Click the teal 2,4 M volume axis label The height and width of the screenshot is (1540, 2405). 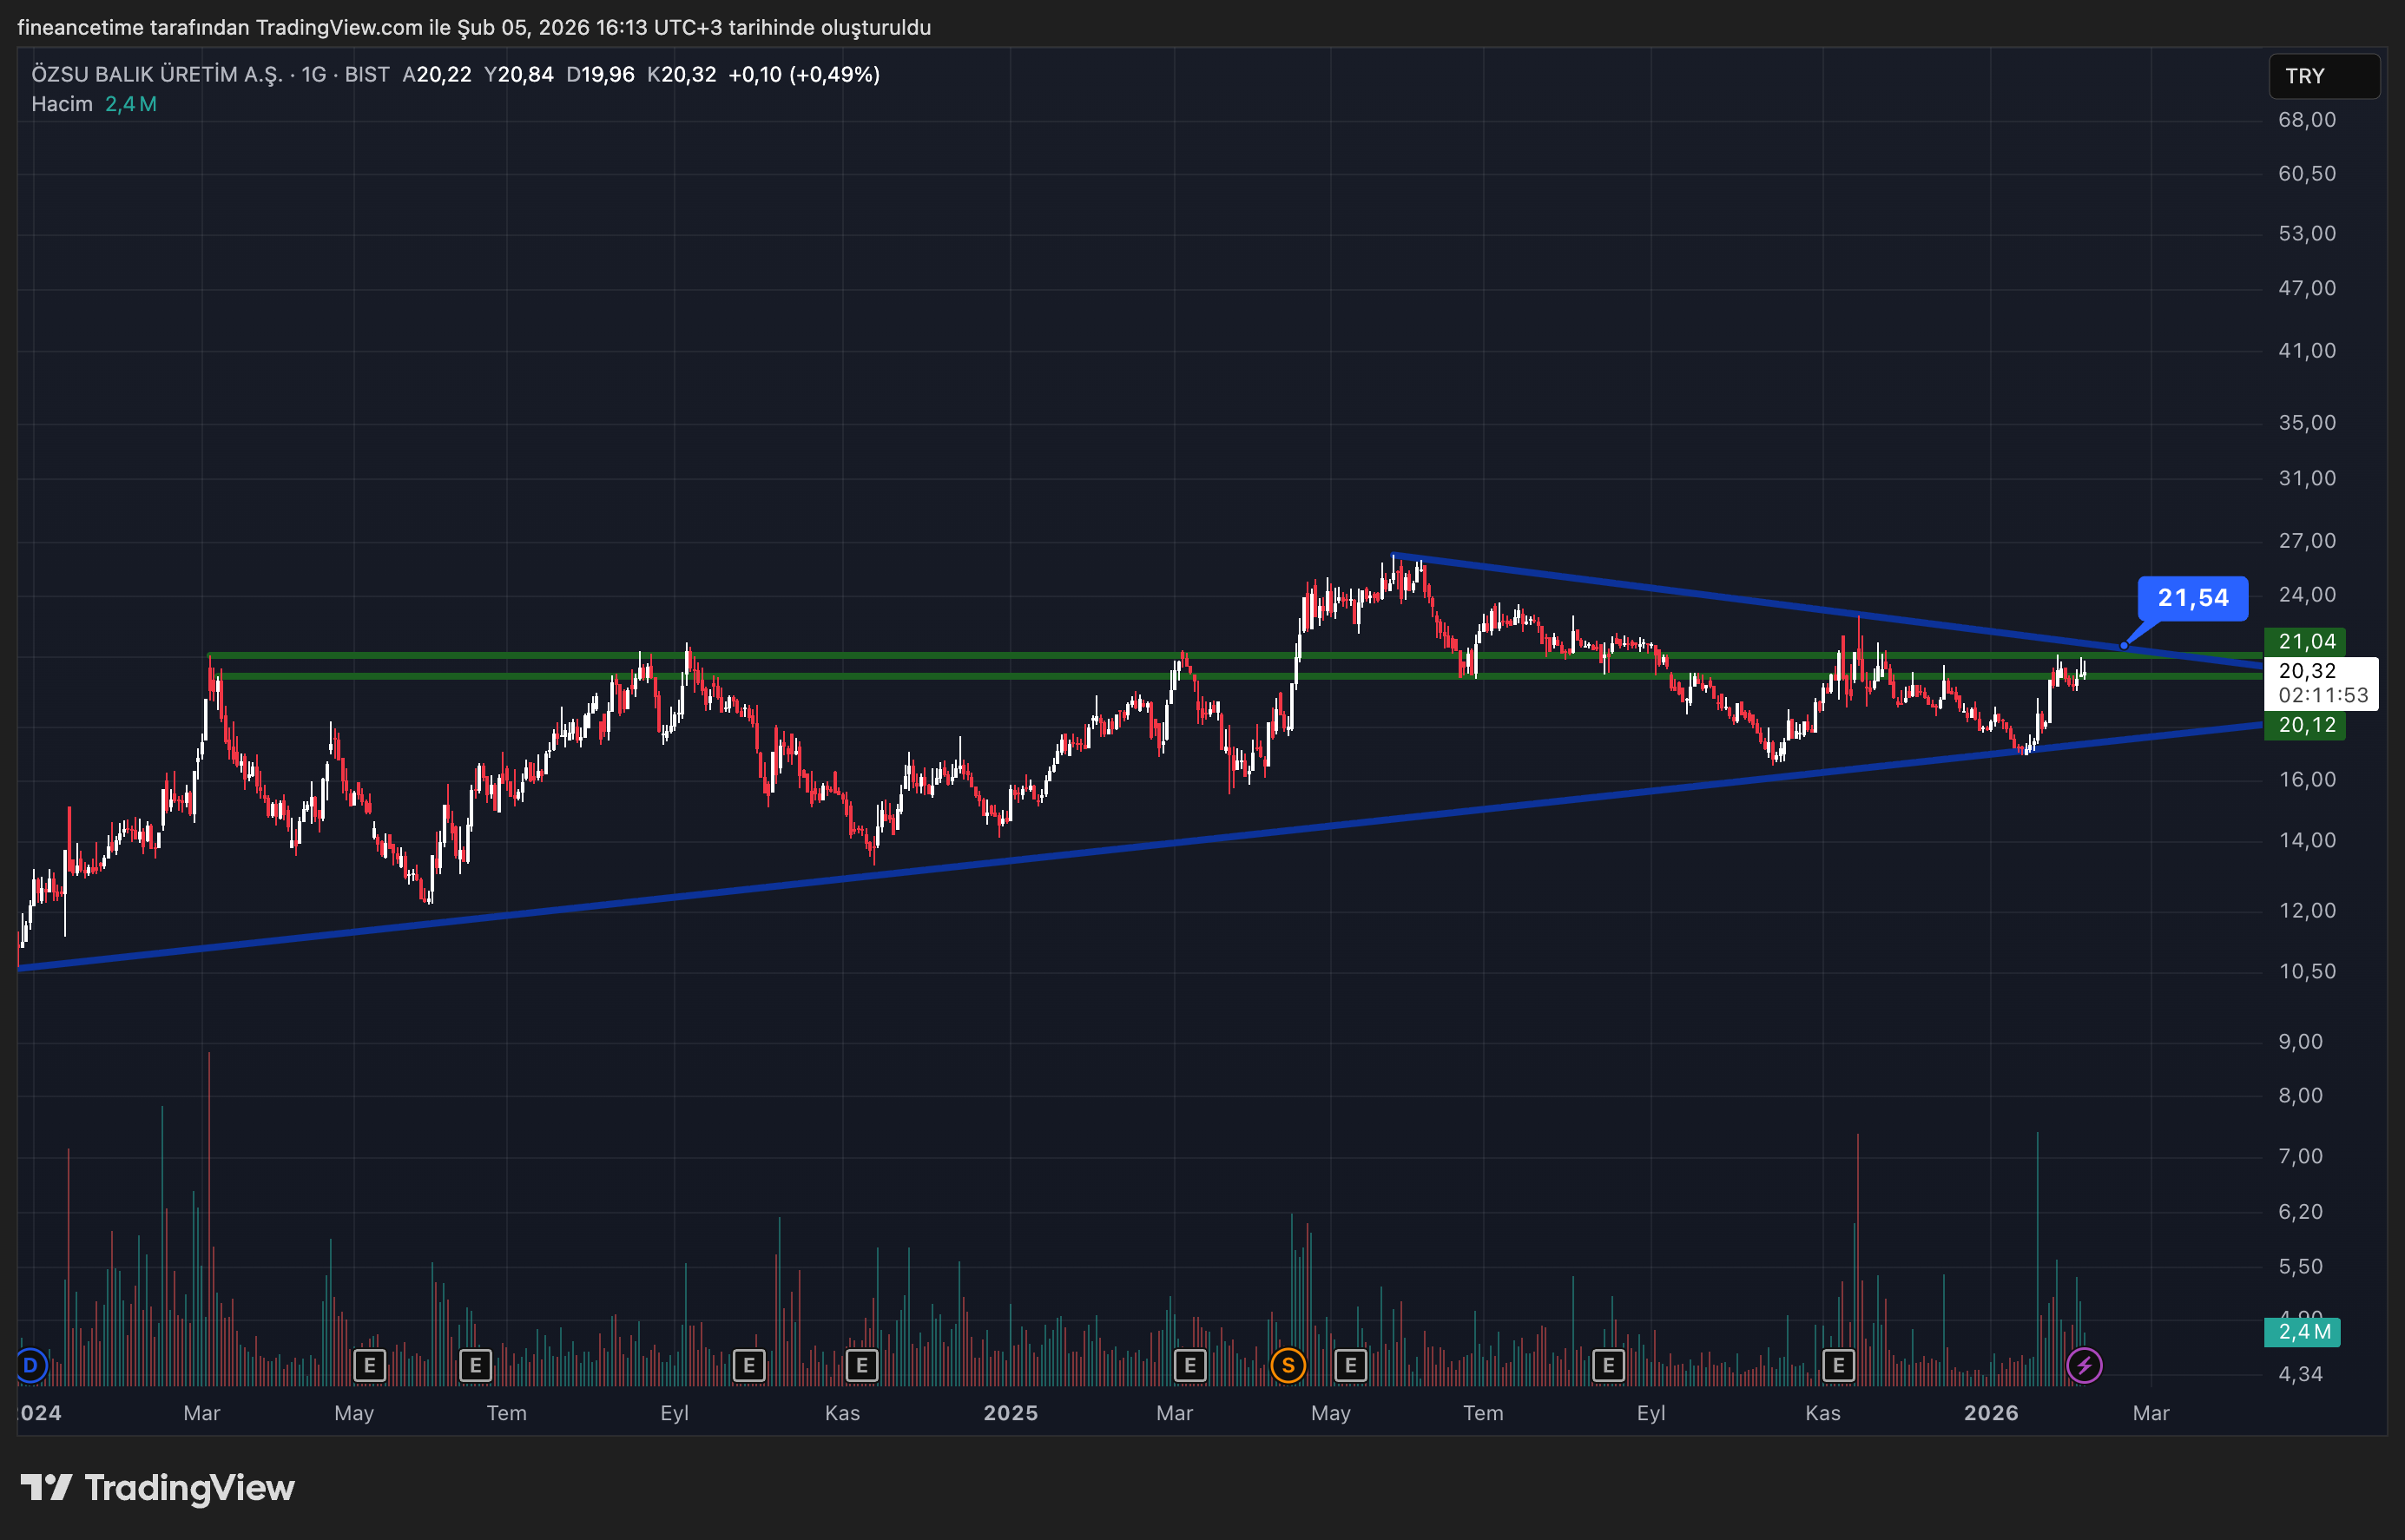tap(2303, 1332)
